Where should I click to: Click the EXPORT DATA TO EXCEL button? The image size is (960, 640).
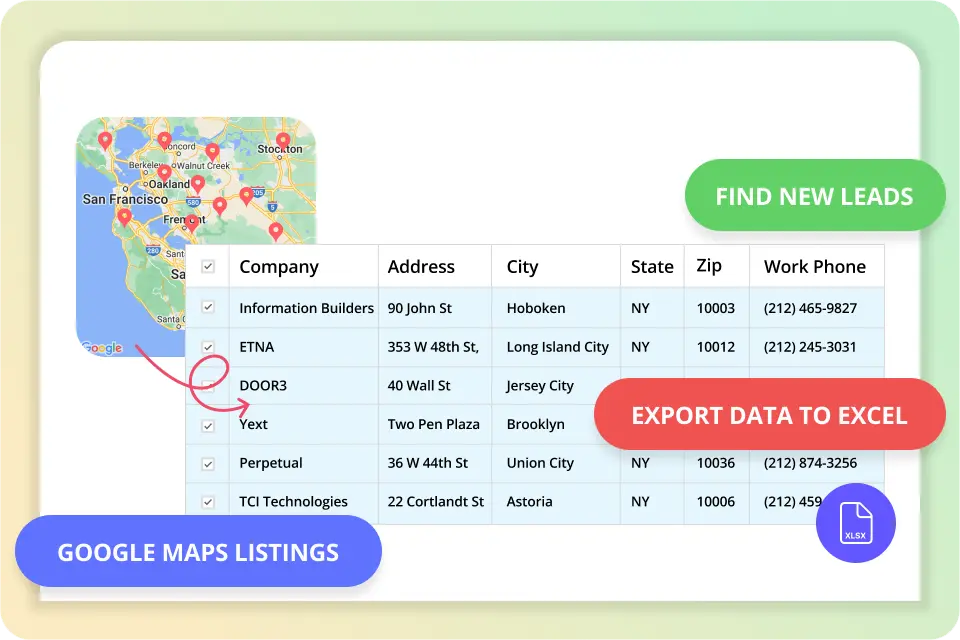pyautogui.click(x=770, y=415)
